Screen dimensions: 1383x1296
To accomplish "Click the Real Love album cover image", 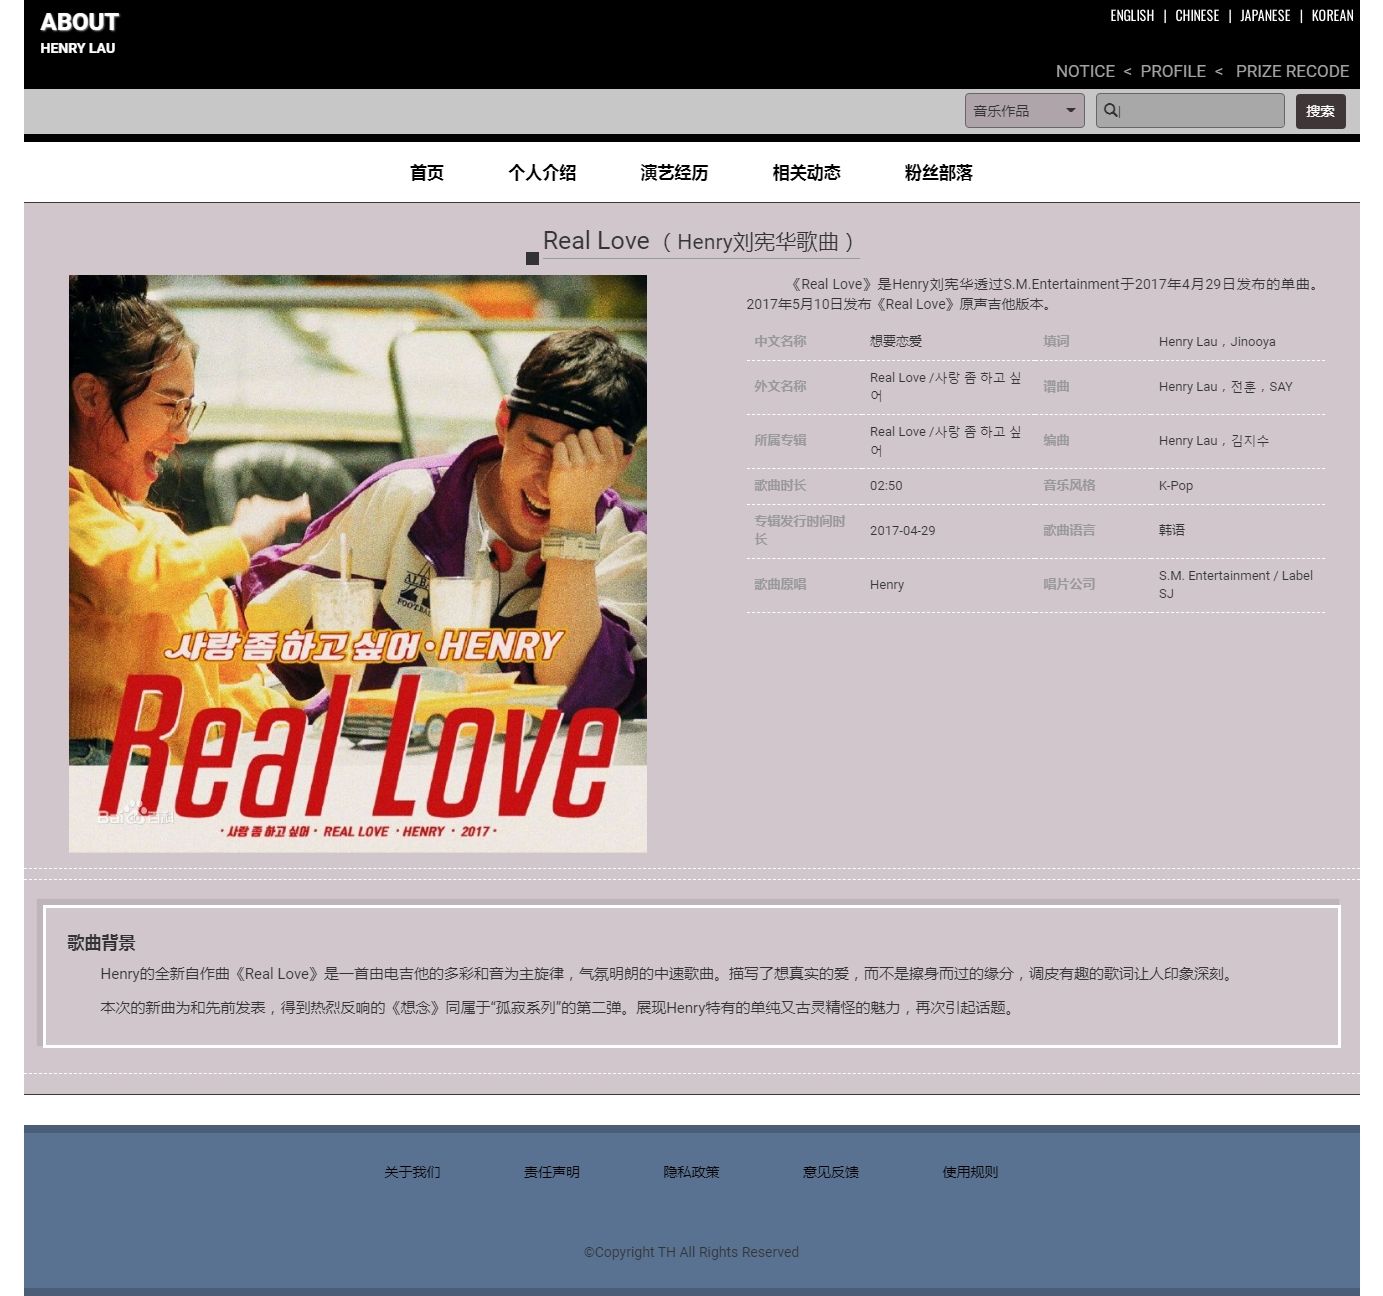I will click(x=358, y=564).
